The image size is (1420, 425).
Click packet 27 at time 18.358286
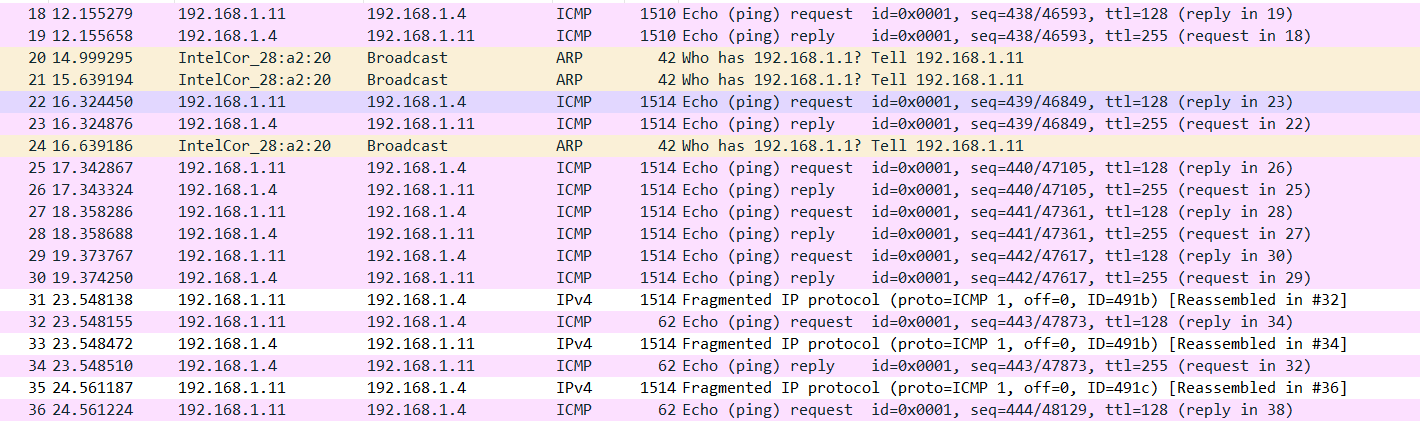(700, 212)
